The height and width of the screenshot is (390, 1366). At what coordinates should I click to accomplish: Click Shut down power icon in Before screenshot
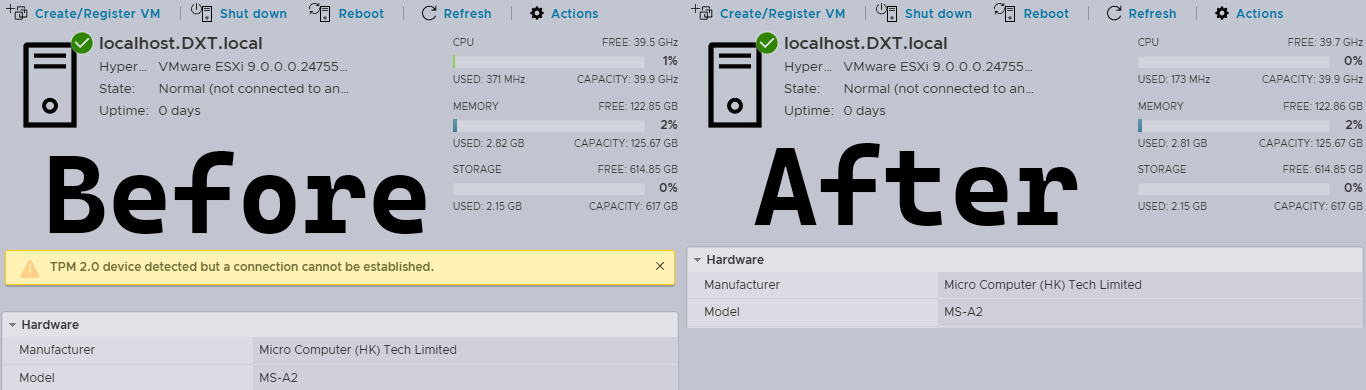pos(202,12)
